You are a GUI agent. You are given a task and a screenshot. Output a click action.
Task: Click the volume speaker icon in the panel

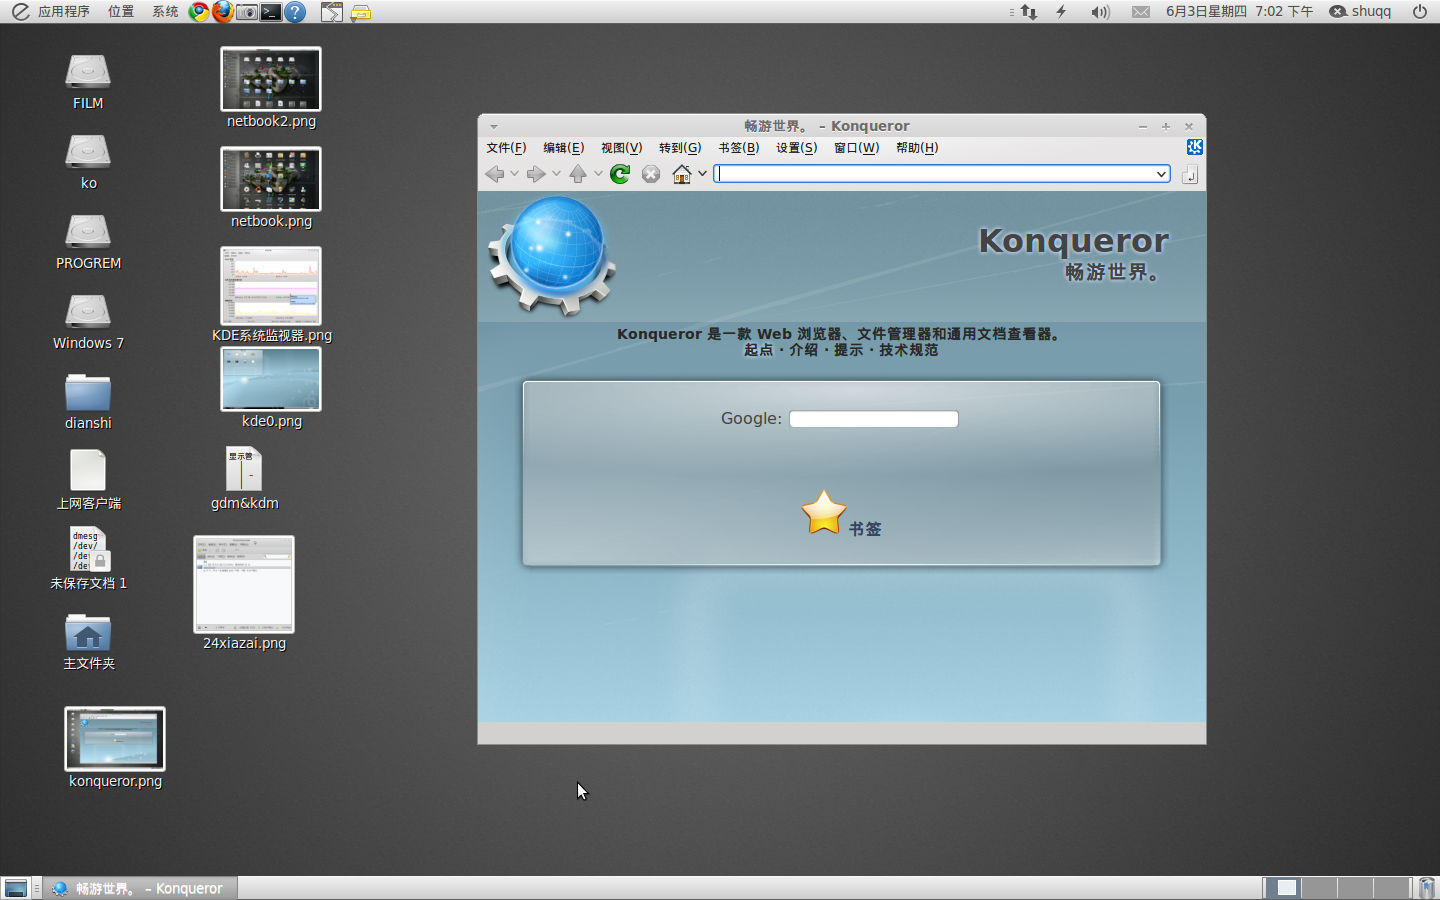coord(1102,12)
